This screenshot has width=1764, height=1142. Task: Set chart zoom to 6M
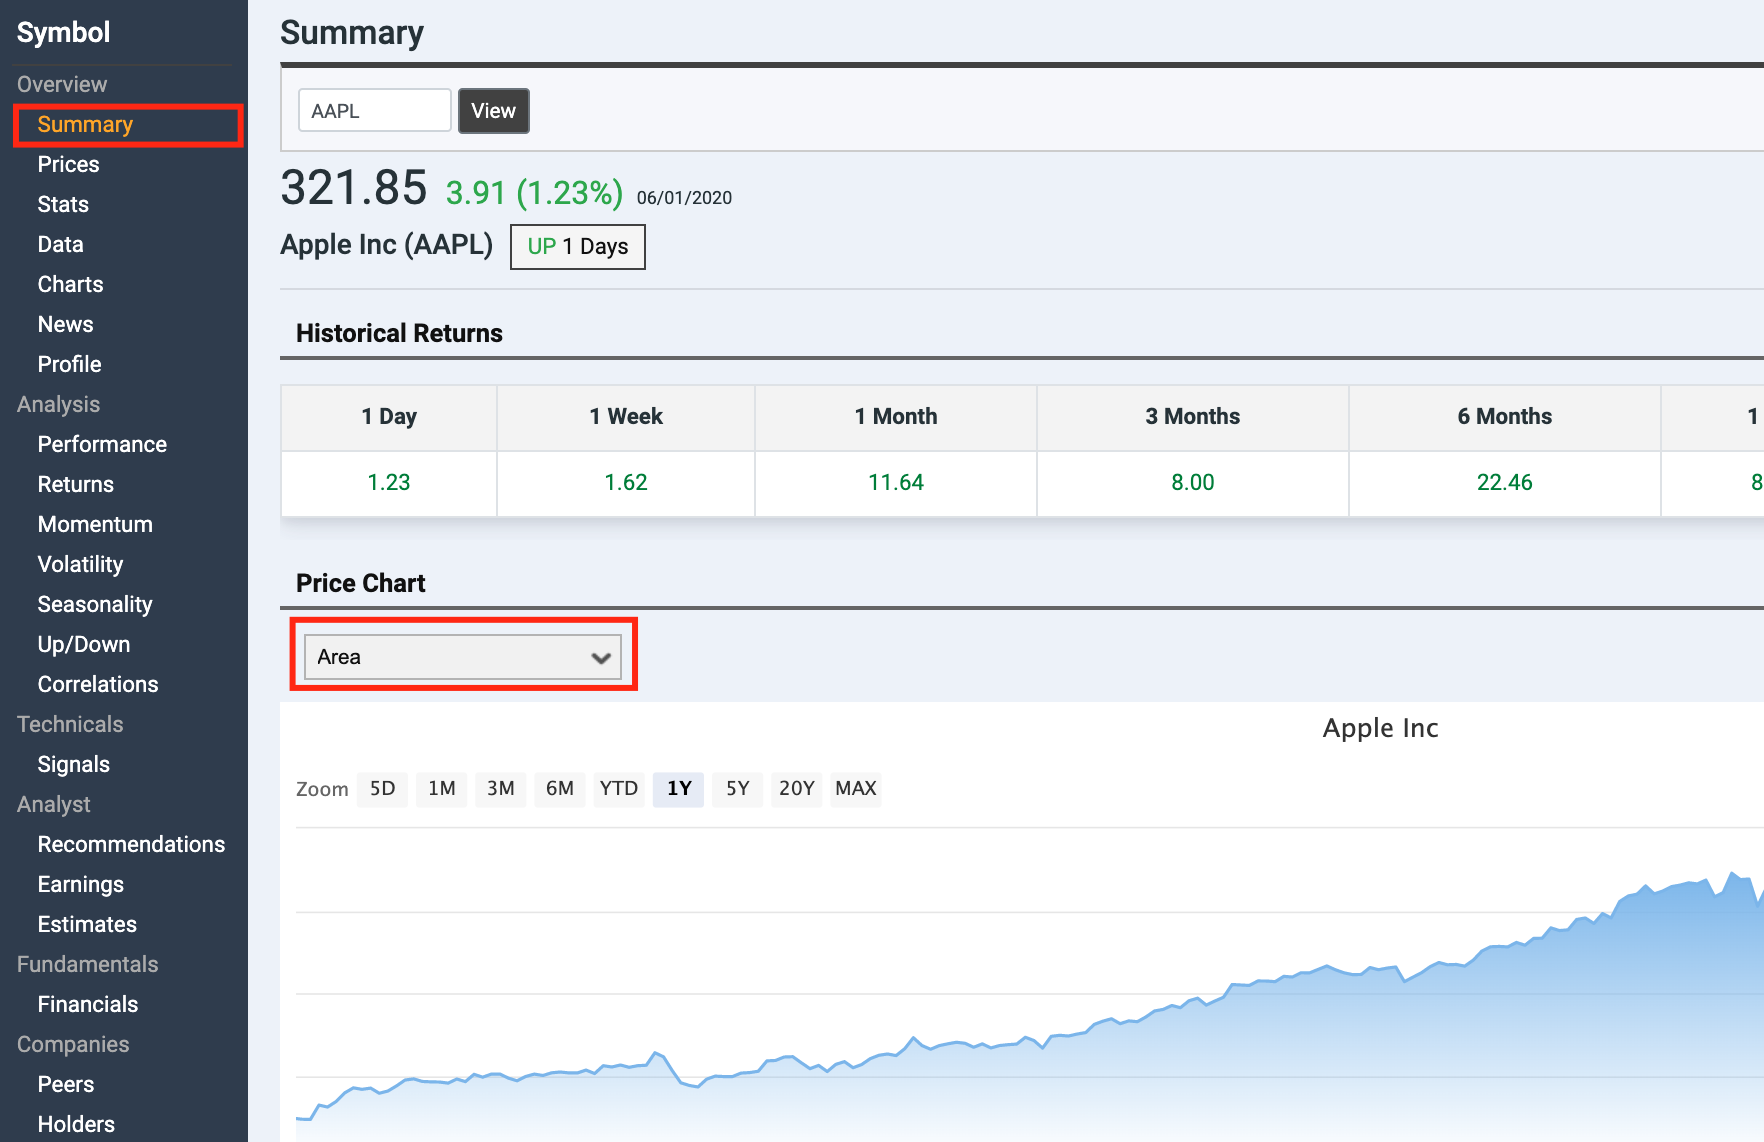(x=559, y=789)
